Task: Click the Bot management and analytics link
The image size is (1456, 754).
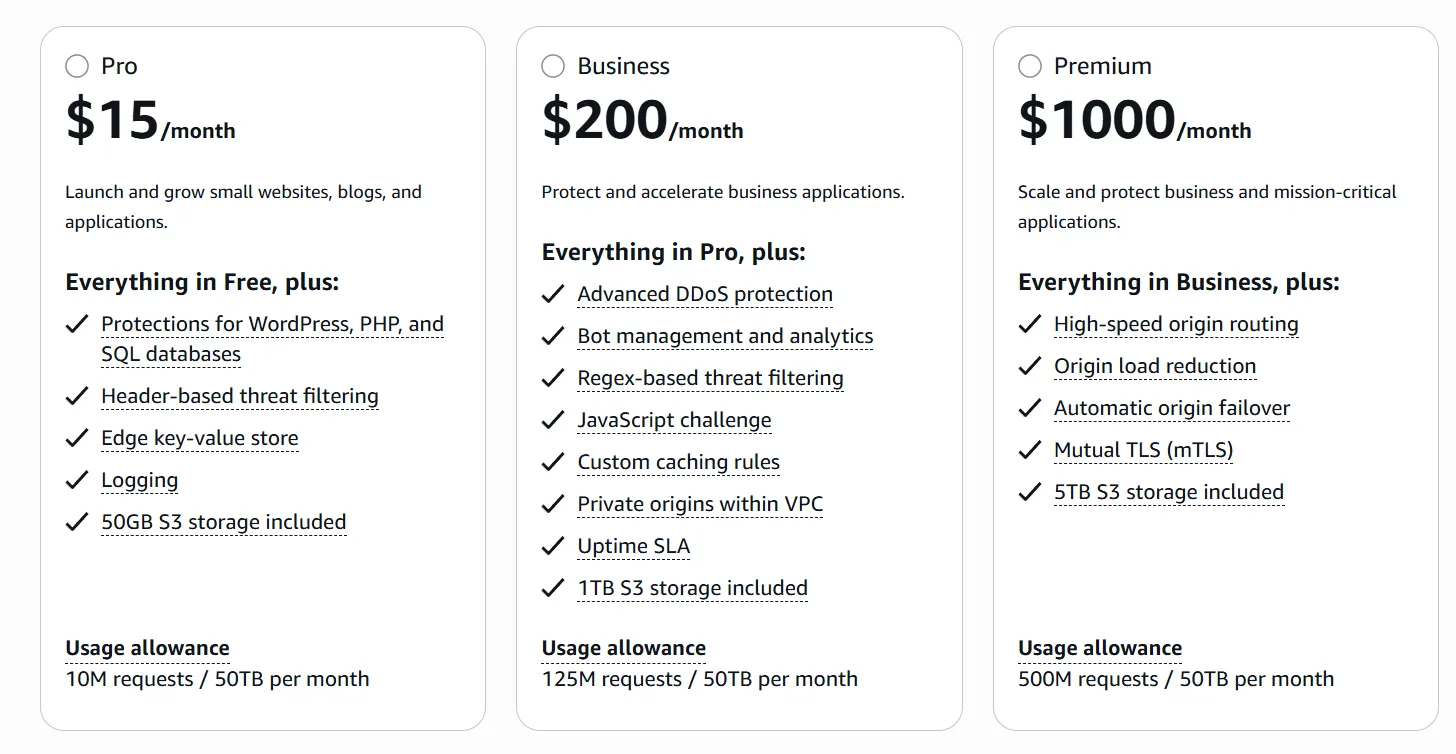Action: click(x=725, y=336)
